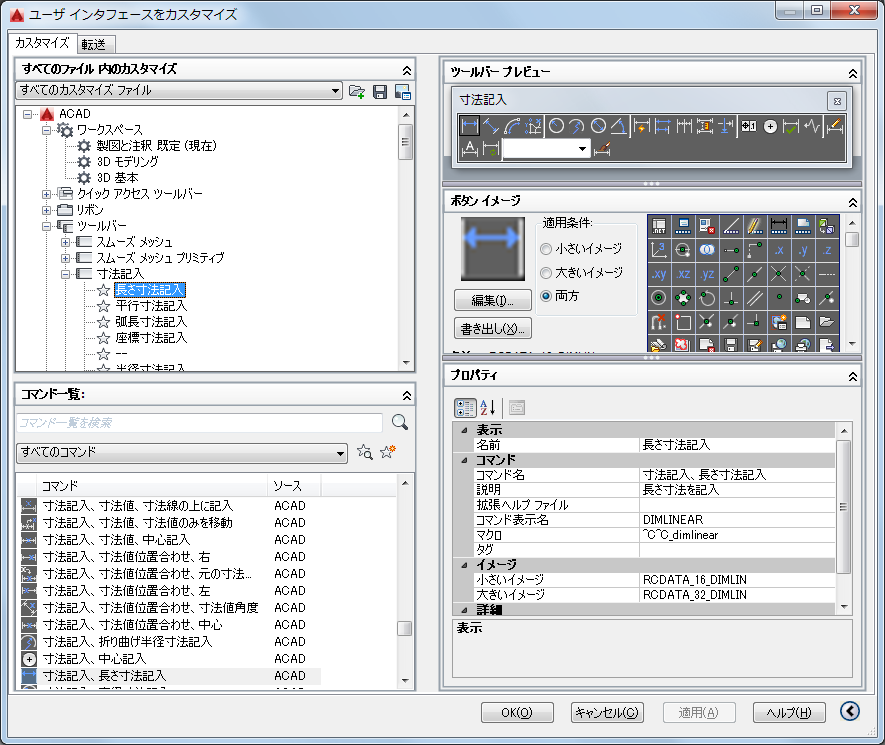
Task: Select 3D モデリング workspace item
Action: pos(128,162)
